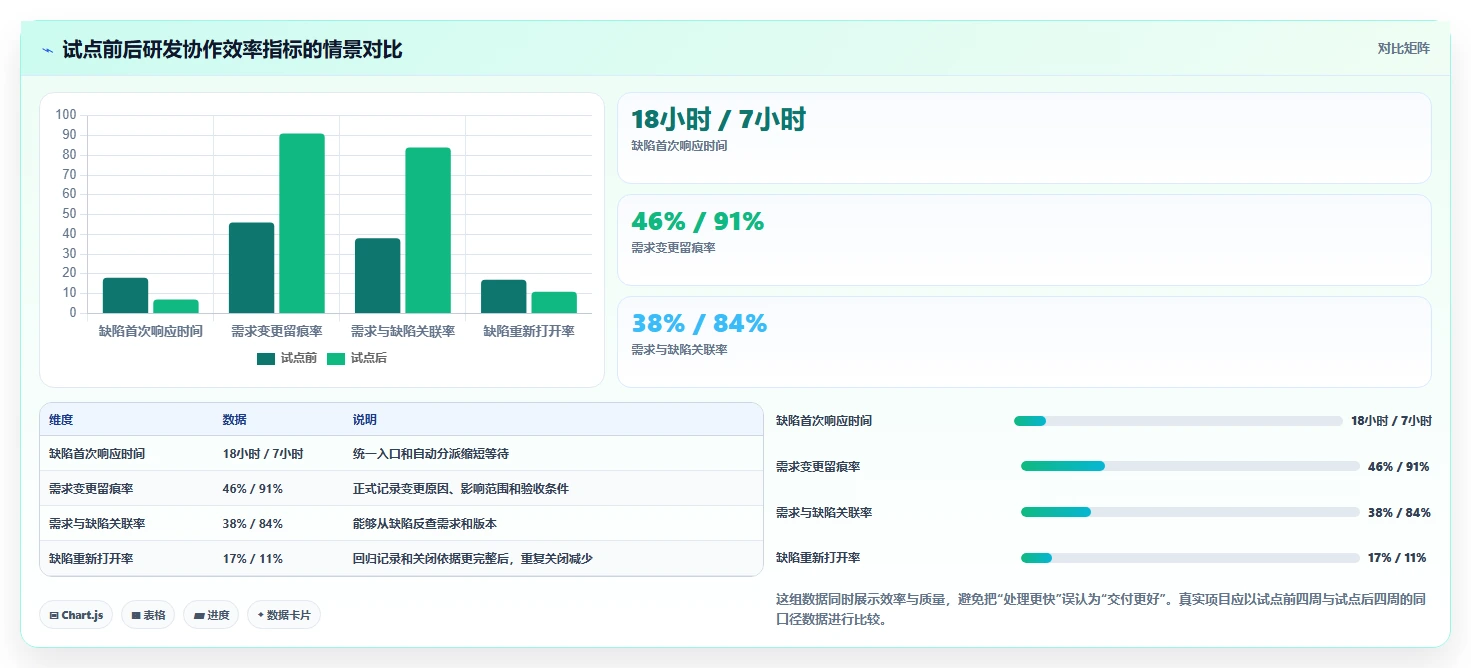The image size is (1471, 668).
Task: Click the paragraph starting 这组数据同时展示效率与质量
Action: tap(1103, 609)
